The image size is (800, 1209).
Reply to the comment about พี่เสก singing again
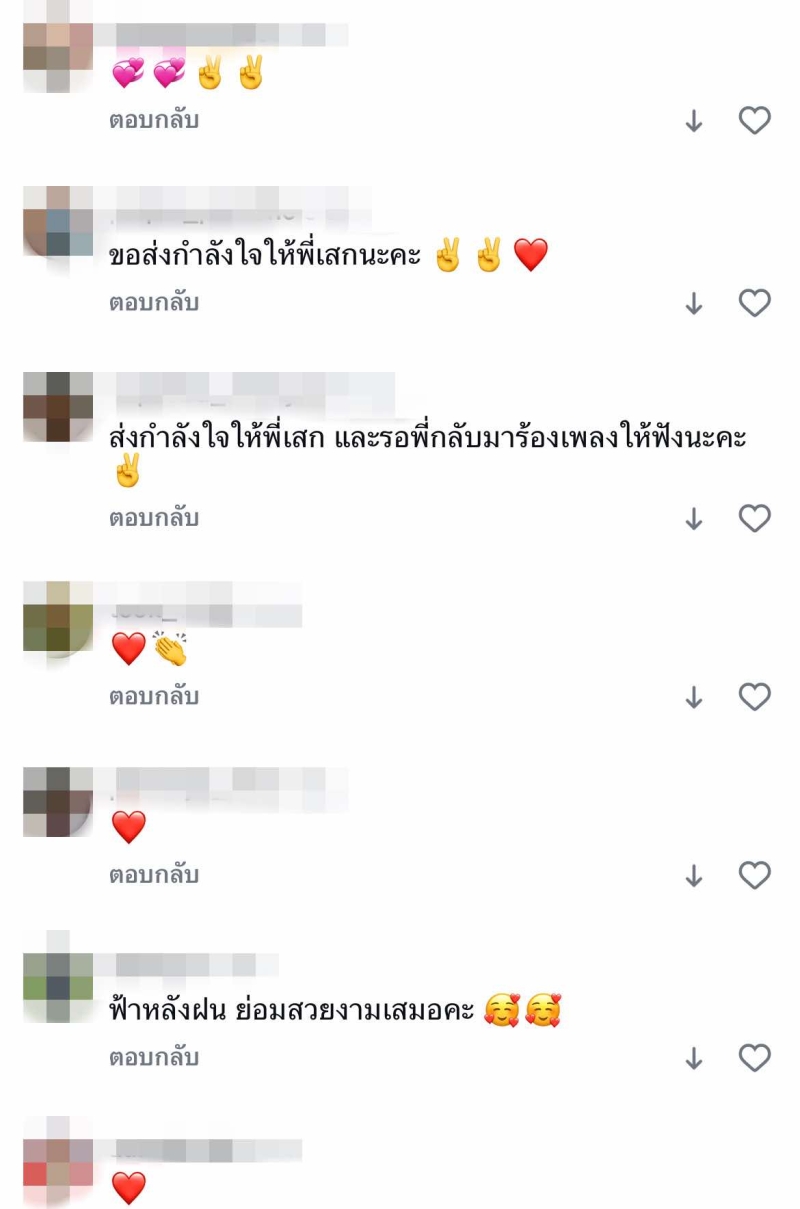point(154,518)
